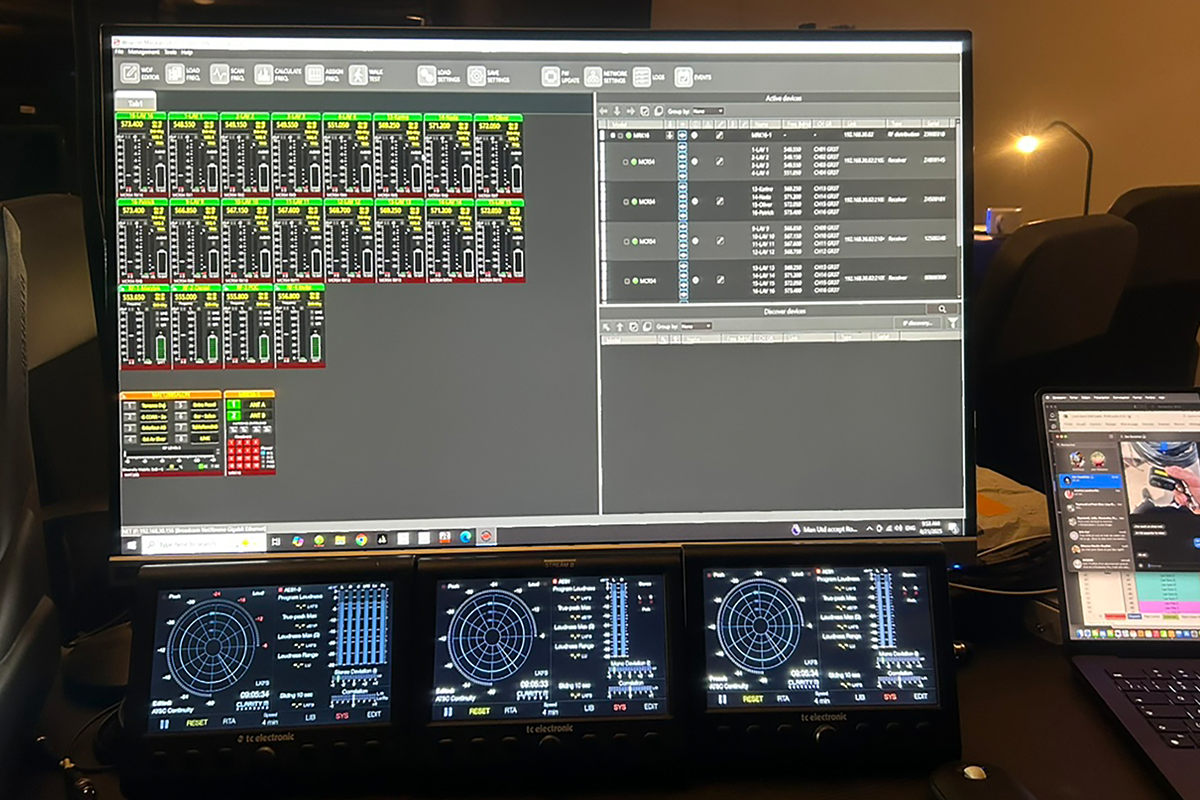Open Group by dropdown in Active devices
The image size is (1200, 800).
coord(706,111)
